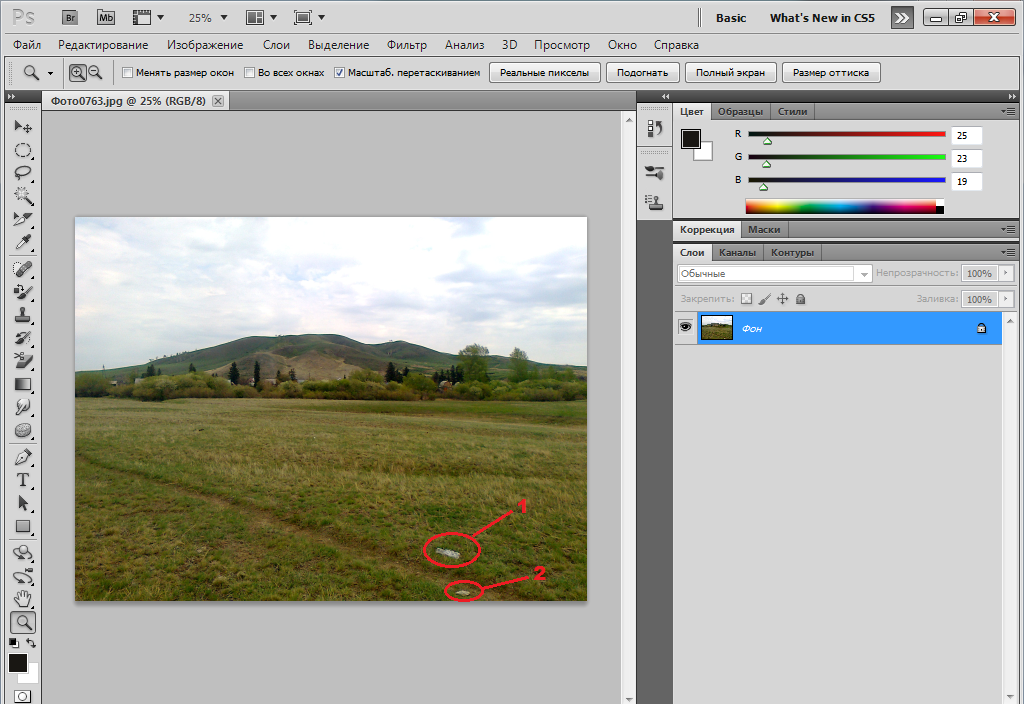
Task: Open the Непрозрачность slider arrow
Action: pyautogui.click(x=1006, y=273)
